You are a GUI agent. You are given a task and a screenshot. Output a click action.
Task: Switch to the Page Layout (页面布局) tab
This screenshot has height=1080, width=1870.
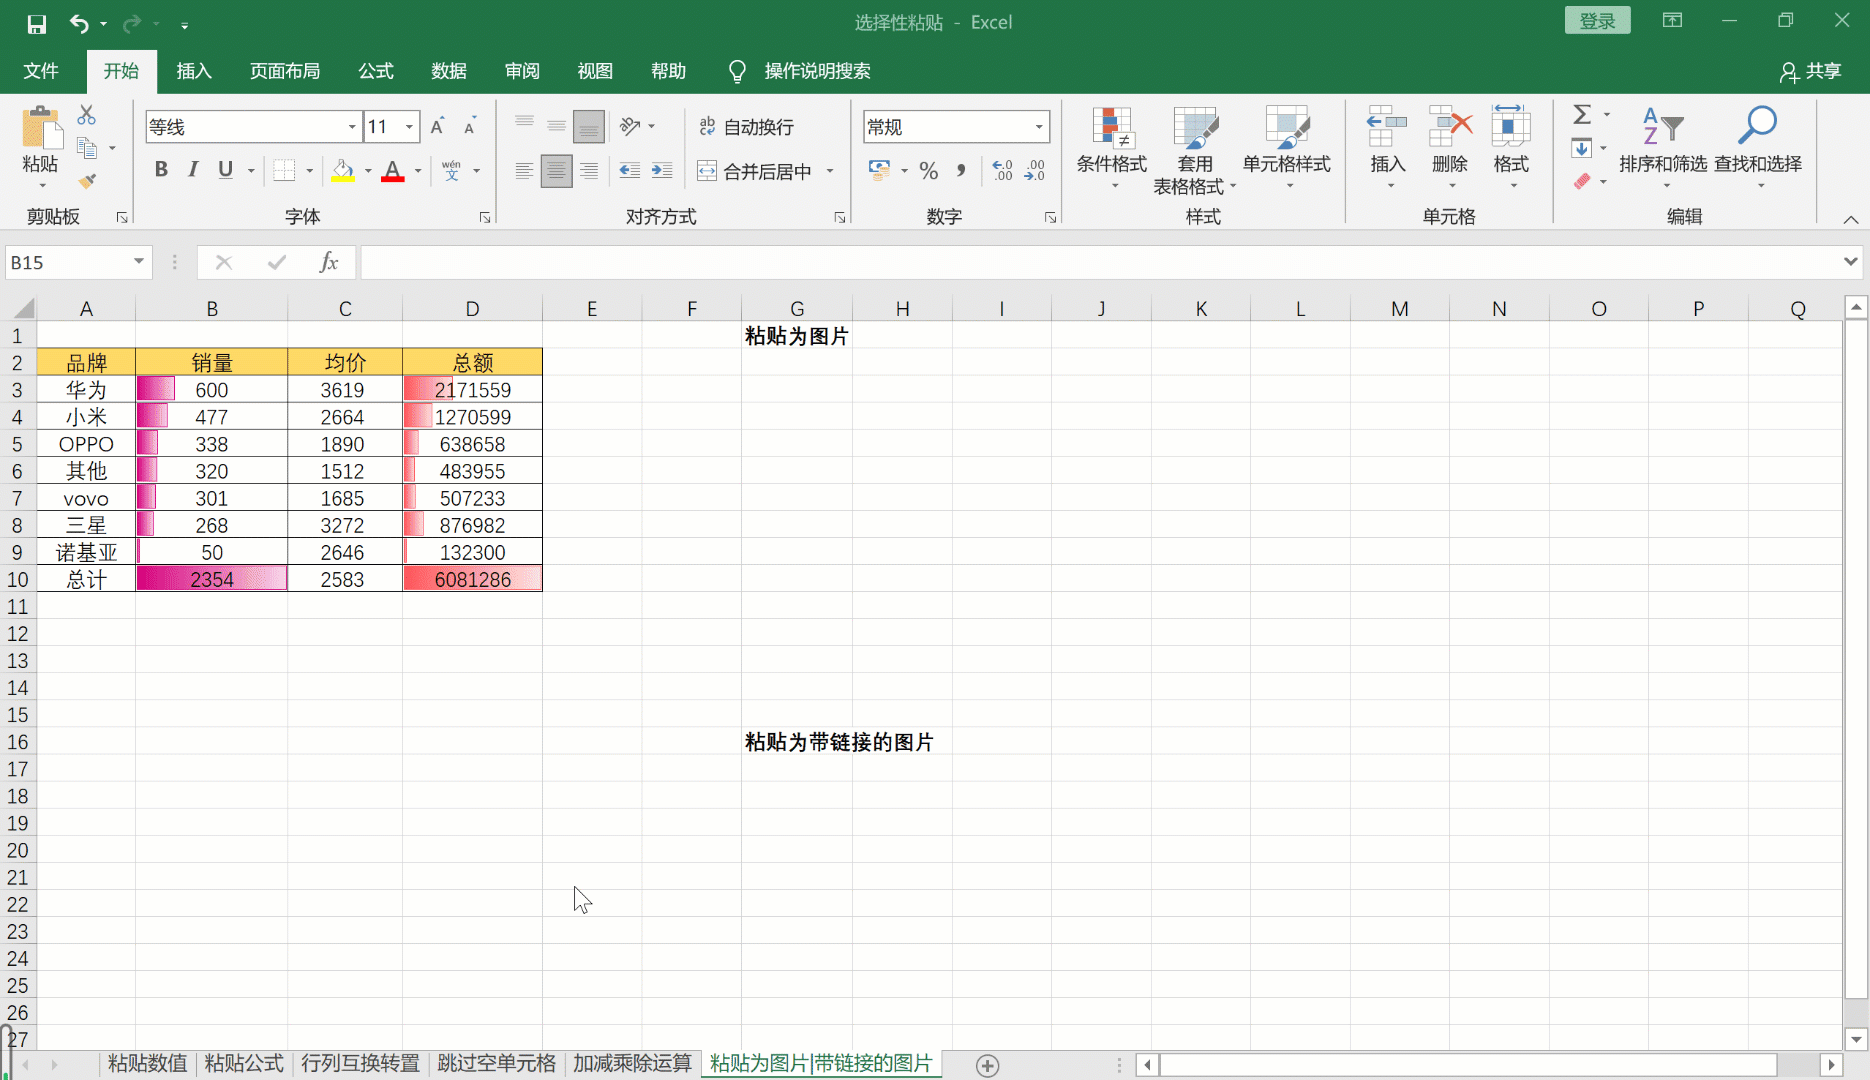285,71
